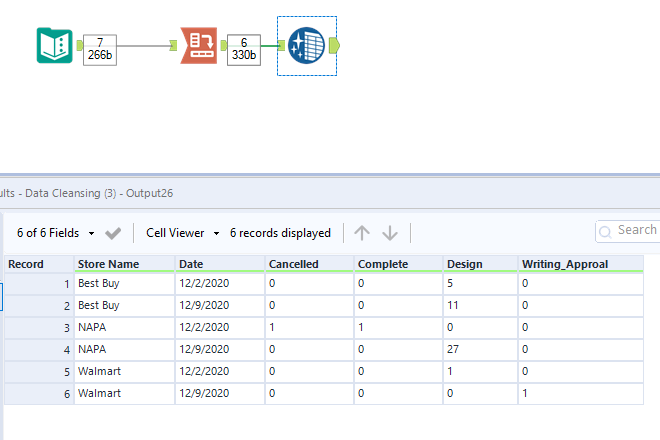
Task: Expand the Cell Viewer dropdown
Action: point(182,233)
